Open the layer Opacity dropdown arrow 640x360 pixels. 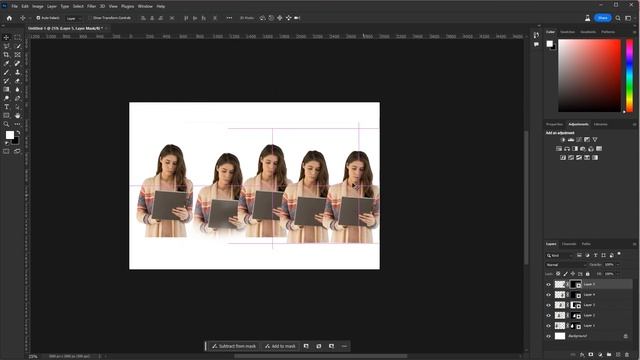point(618,264)
